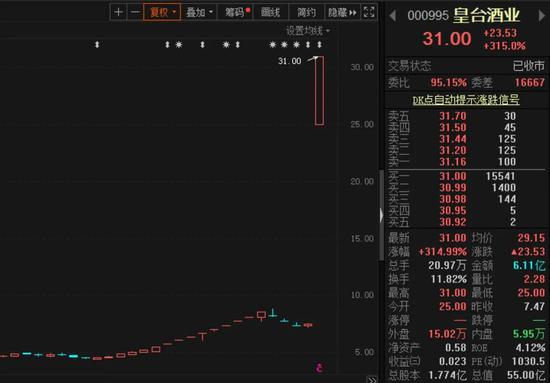Click the 总股本 1.774亿 value
The height and width of the screenshot is (383, 550).
[448, 376]
